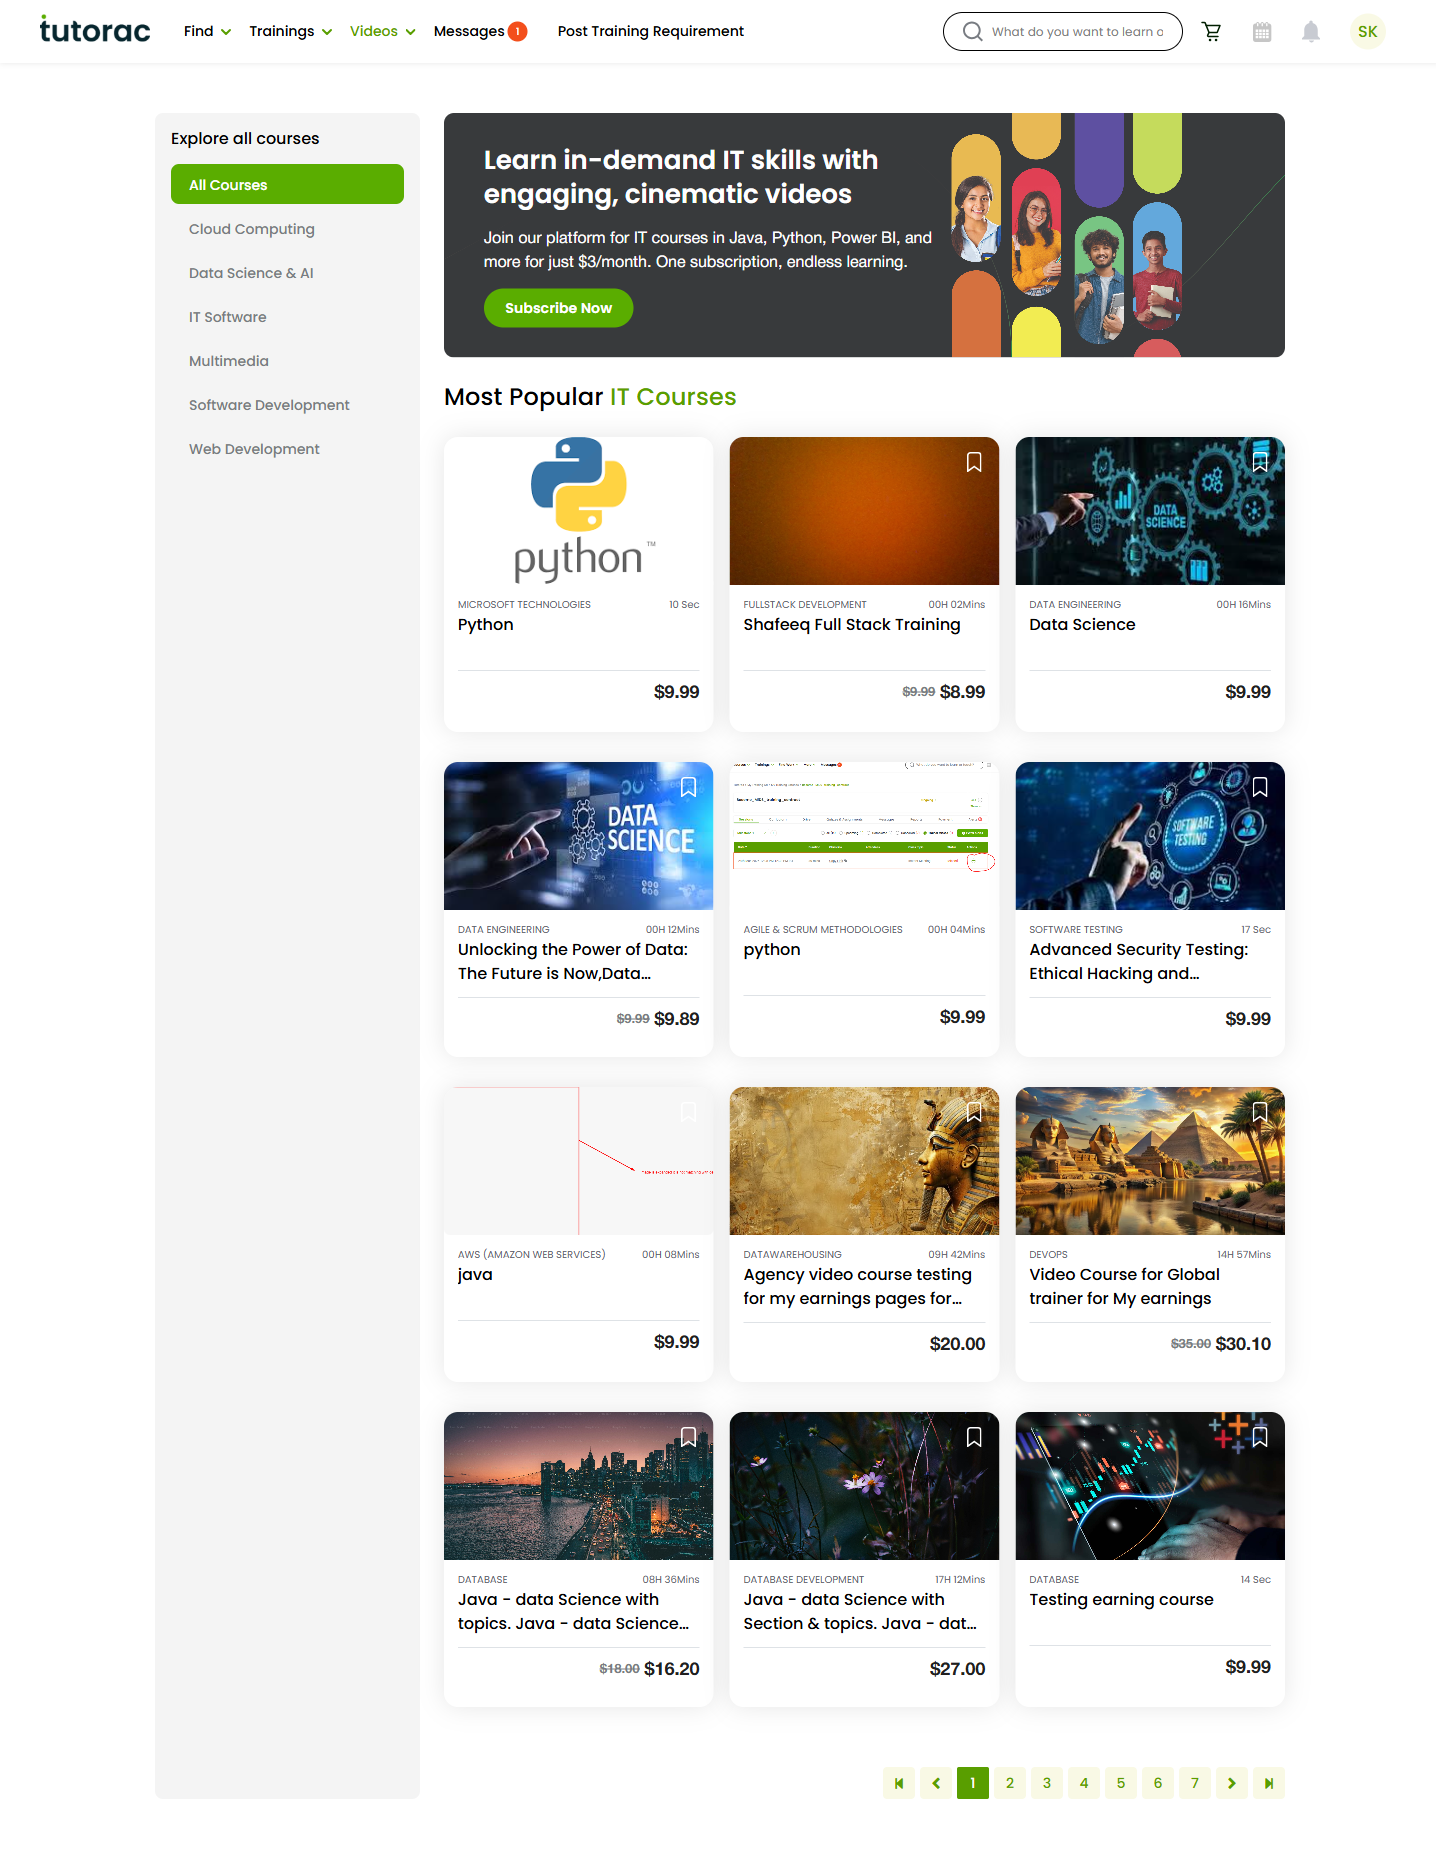Select the All Courses category
The image size is (1436, 1859).
(x=287, y=184)
